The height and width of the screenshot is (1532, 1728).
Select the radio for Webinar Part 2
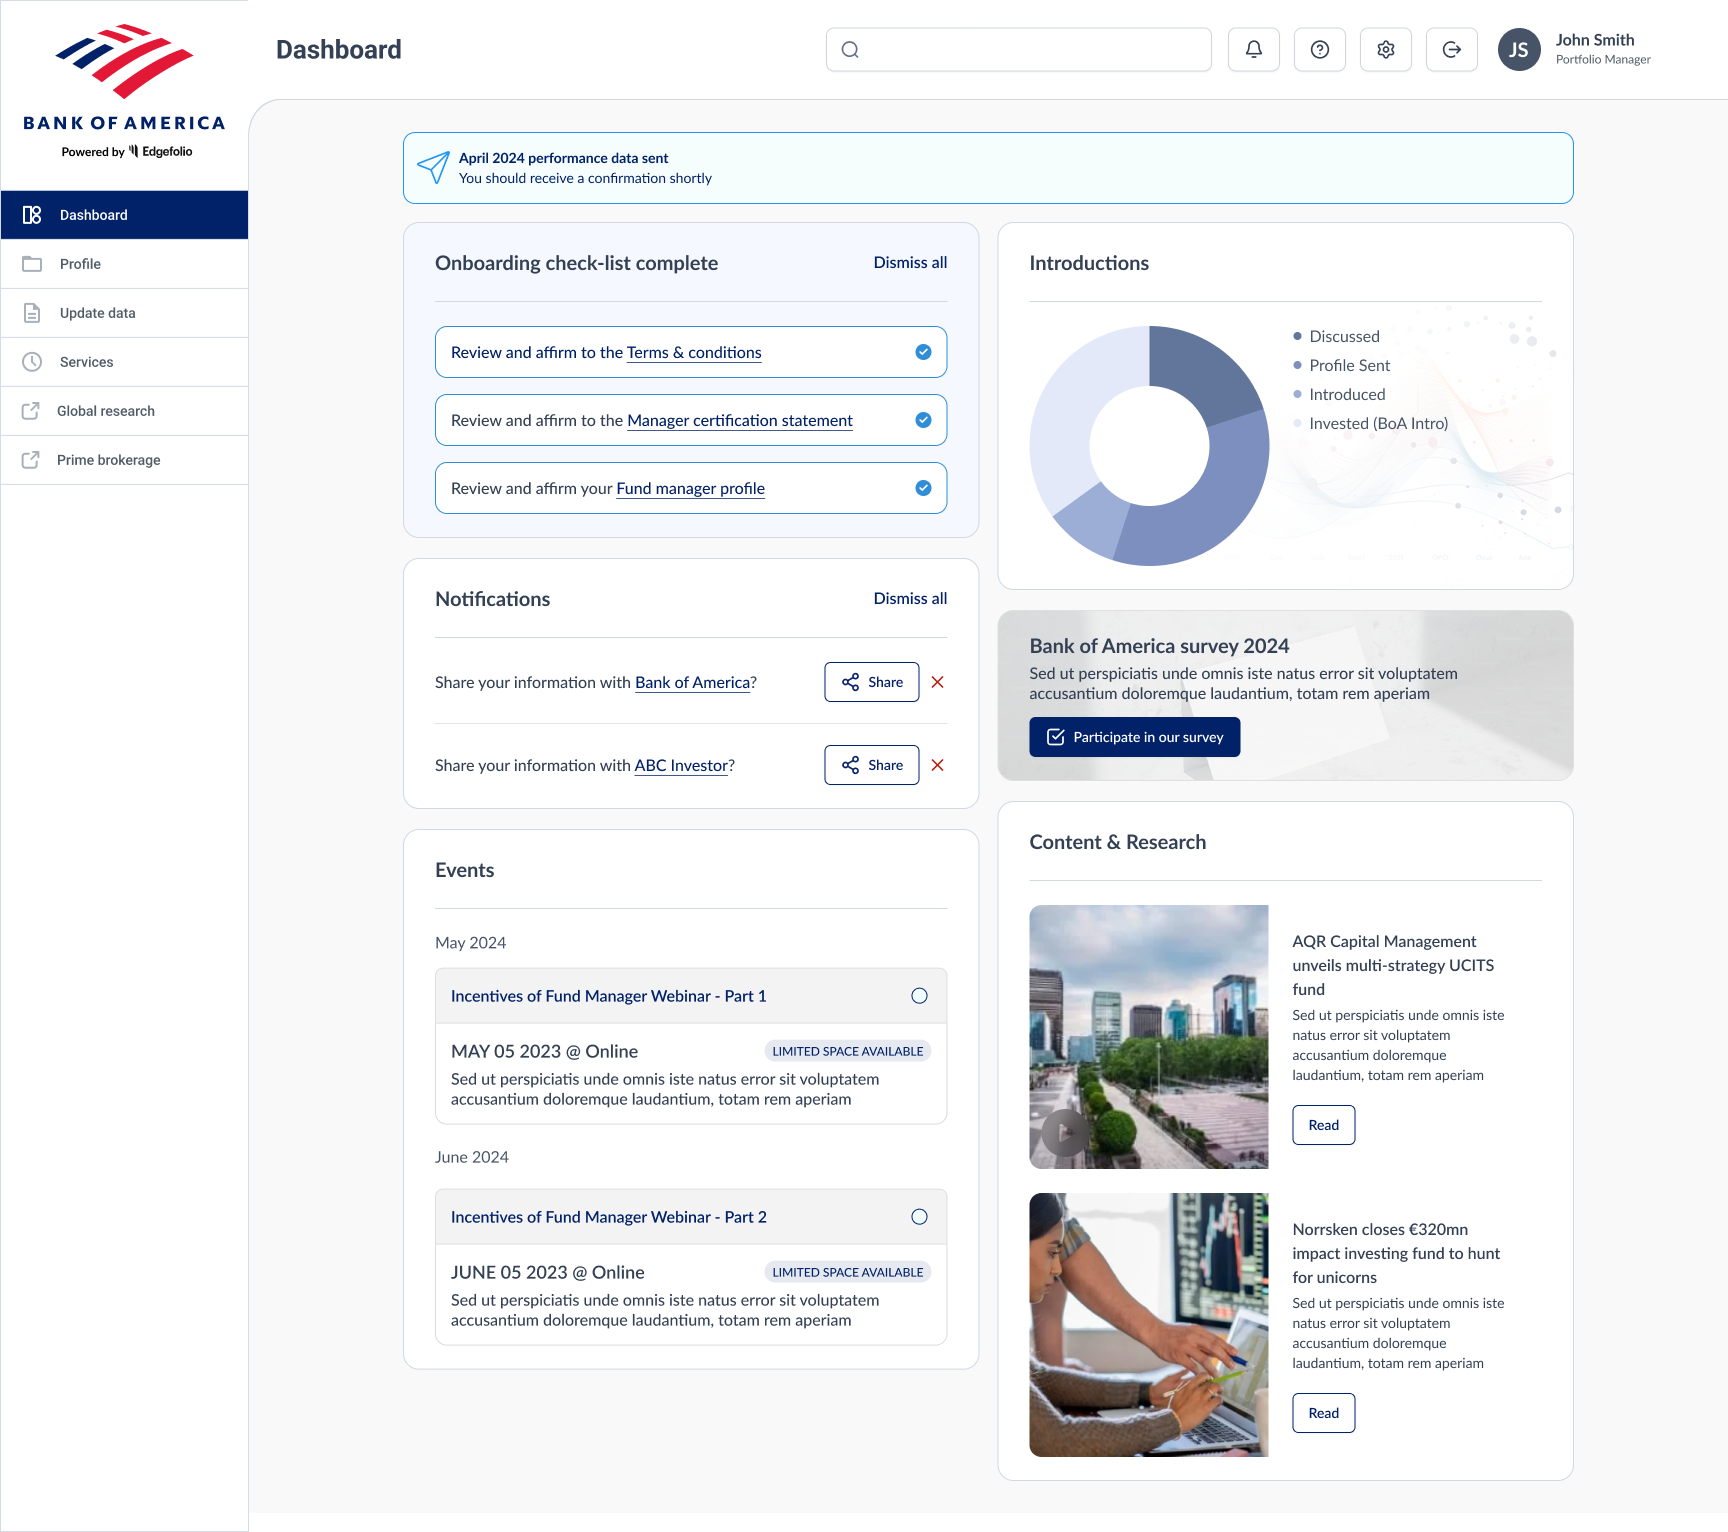(x=918, y=1217)
